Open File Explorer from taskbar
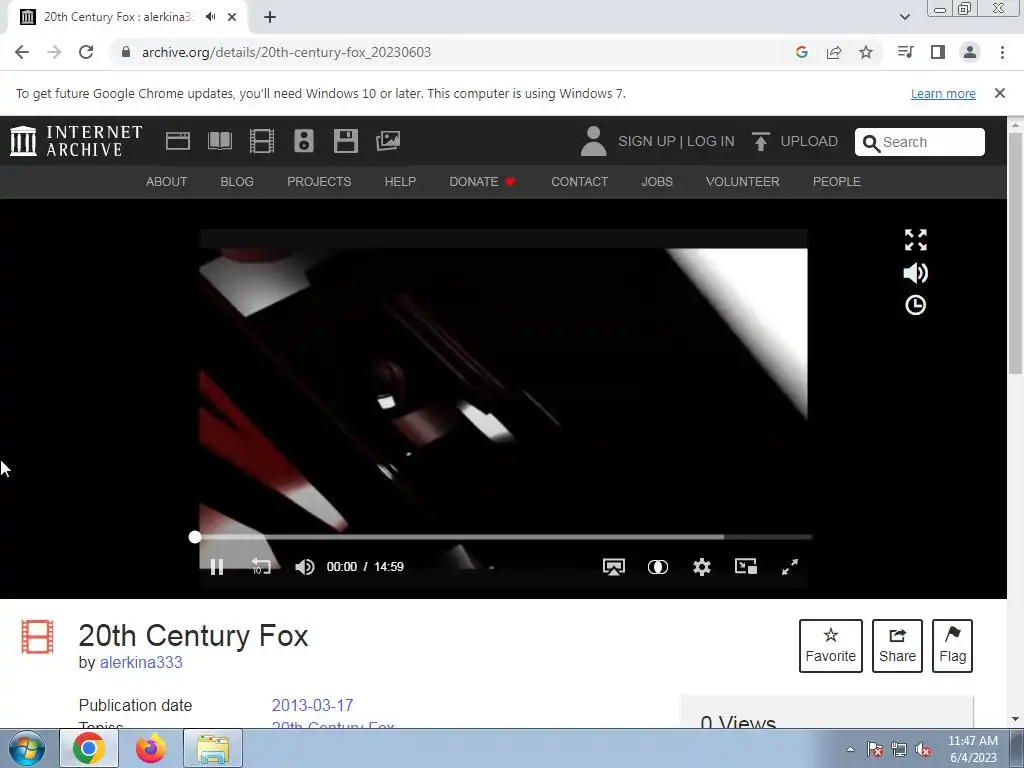 pos(213,748)
